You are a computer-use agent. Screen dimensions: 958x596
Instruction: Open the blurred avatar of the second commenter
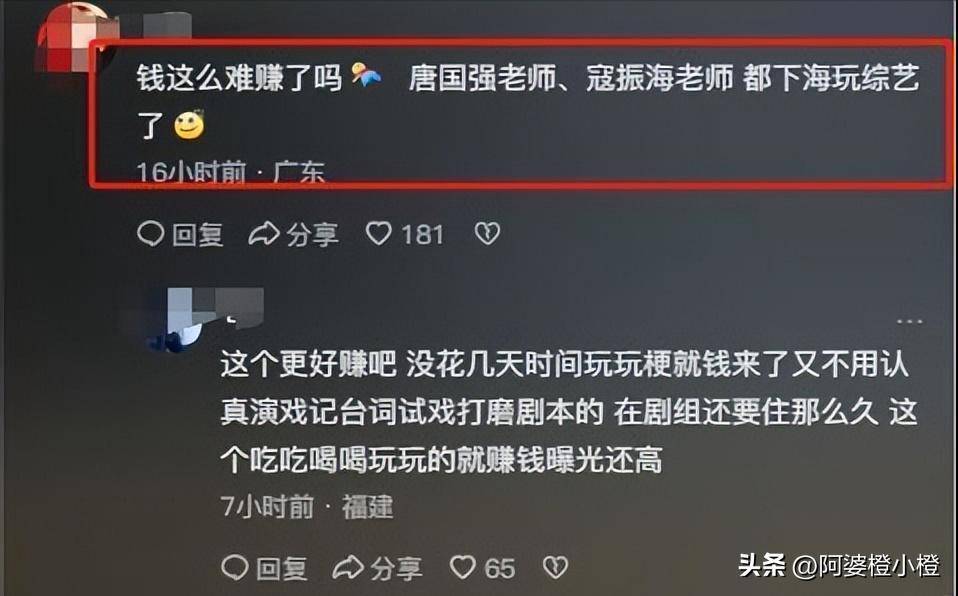click(x=207, y=319)
